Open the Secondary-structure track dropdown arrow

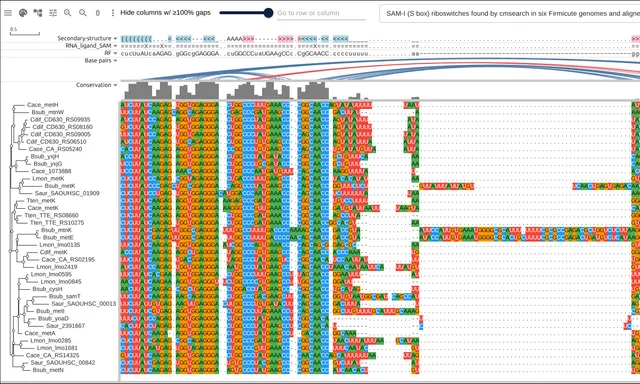(x=116, y=38)
